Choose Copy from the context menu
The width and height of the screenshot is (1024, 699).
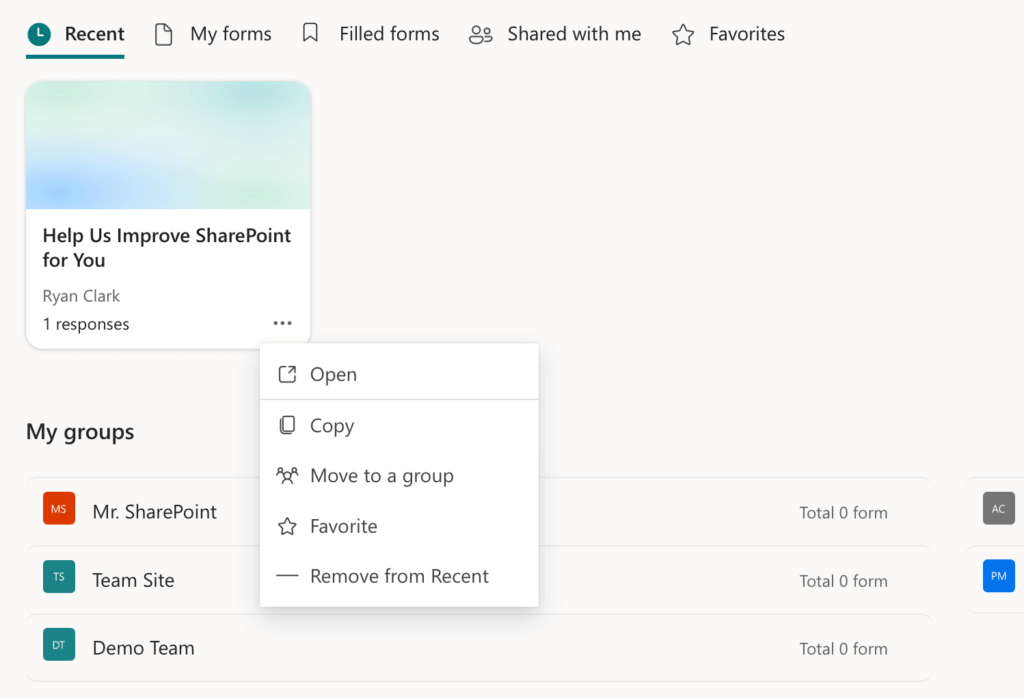pos(399,425)
